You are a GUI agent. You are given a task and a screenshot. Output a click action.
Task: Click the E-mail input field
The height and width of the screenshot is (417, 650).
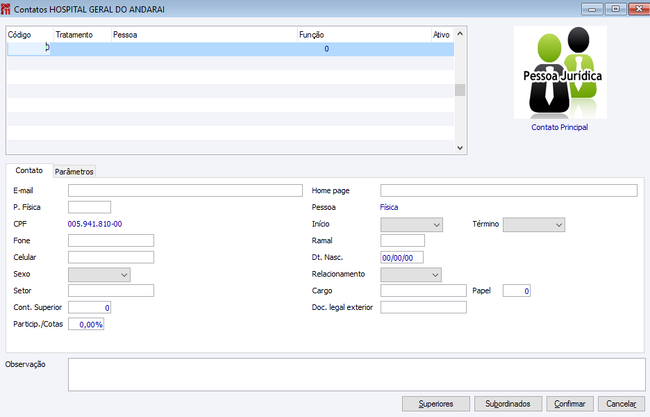[x=185, y=191]
